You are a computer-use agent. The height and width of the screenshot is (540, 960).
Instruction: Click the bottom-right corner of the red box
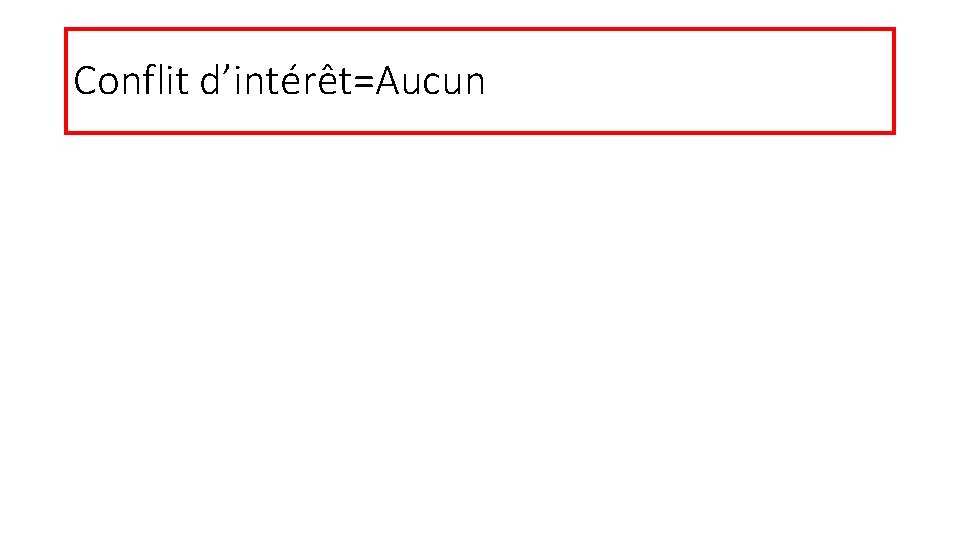pos(893,132)
